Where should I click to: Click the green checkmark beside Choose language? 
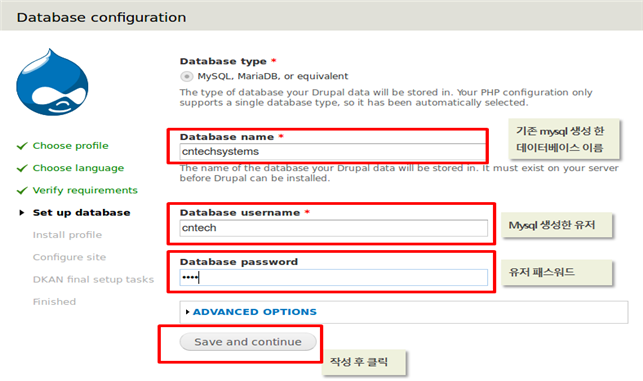22,168
